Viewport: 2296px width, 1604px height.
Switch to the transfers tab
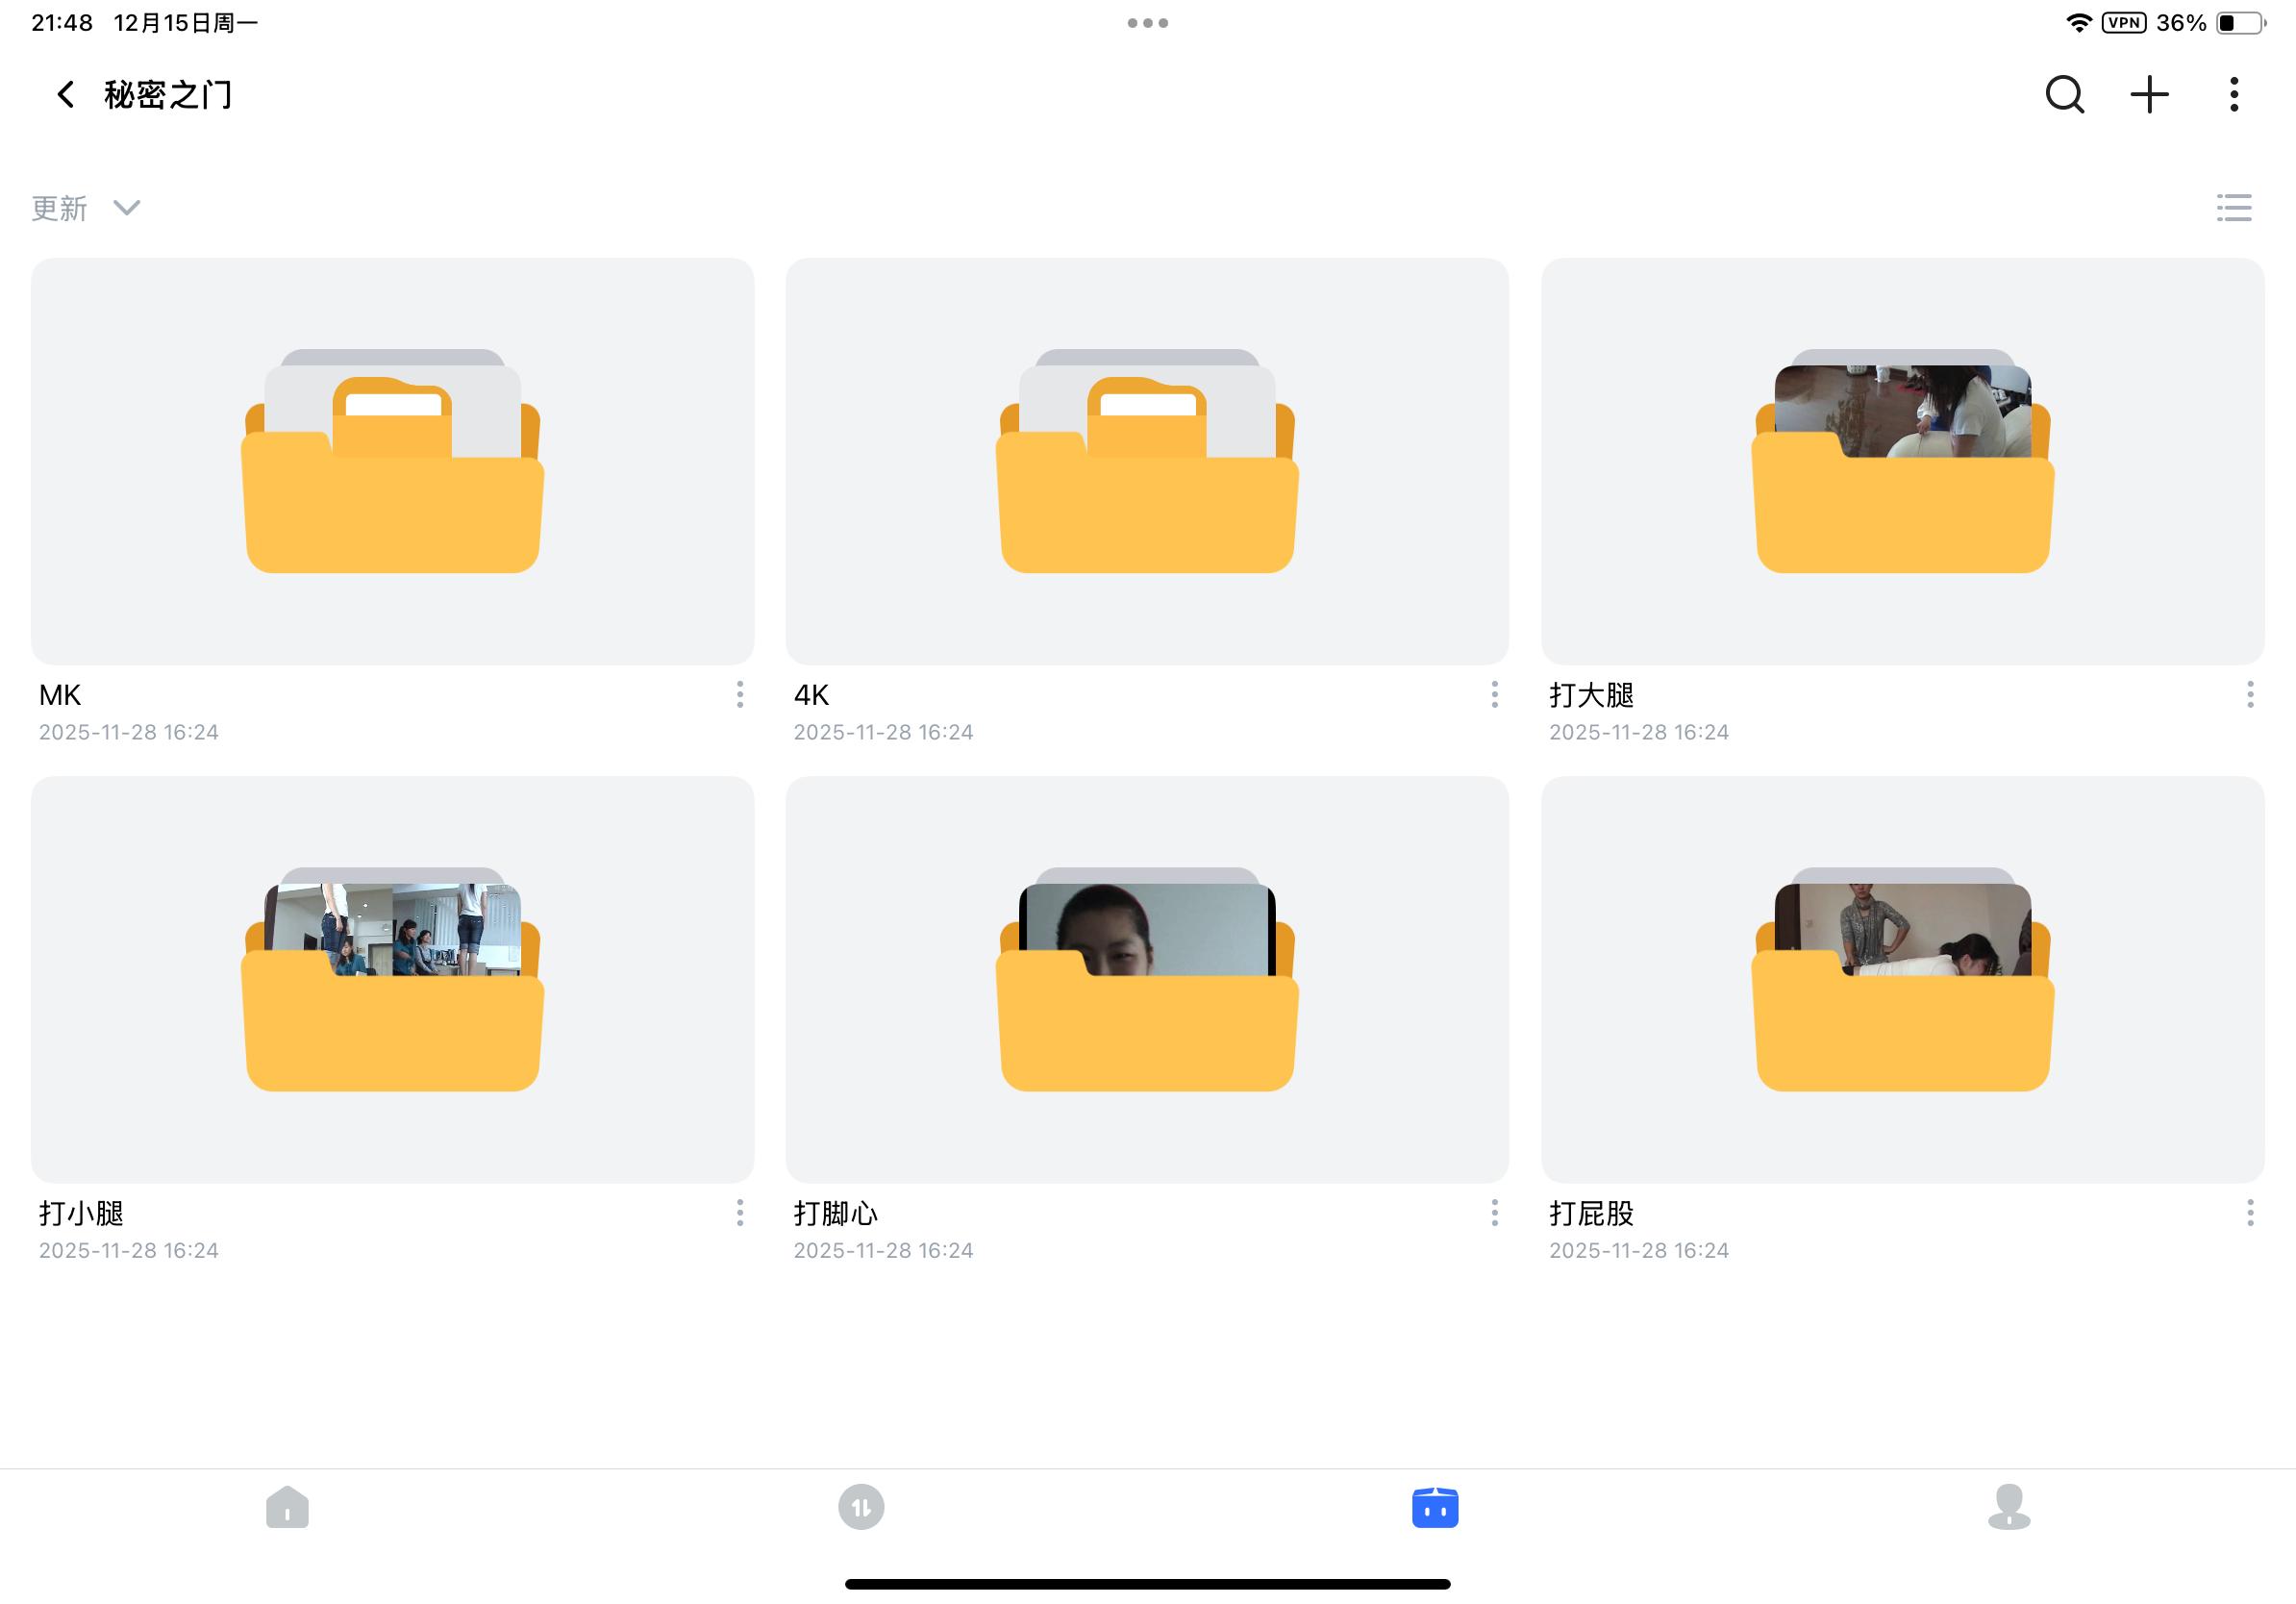pos(861,1507)
